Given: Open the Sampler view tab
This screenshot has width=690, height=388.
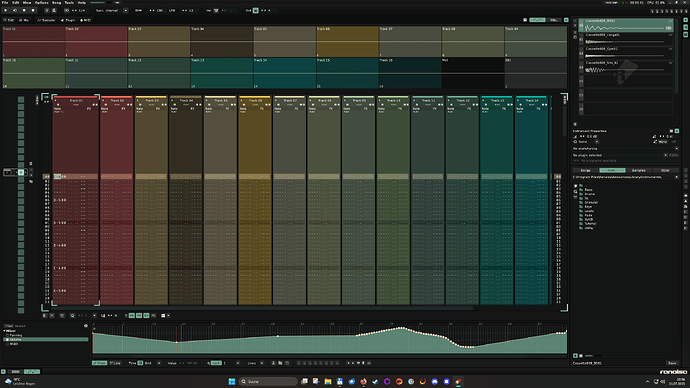Looking at the screenshot, I should [46, 20].
